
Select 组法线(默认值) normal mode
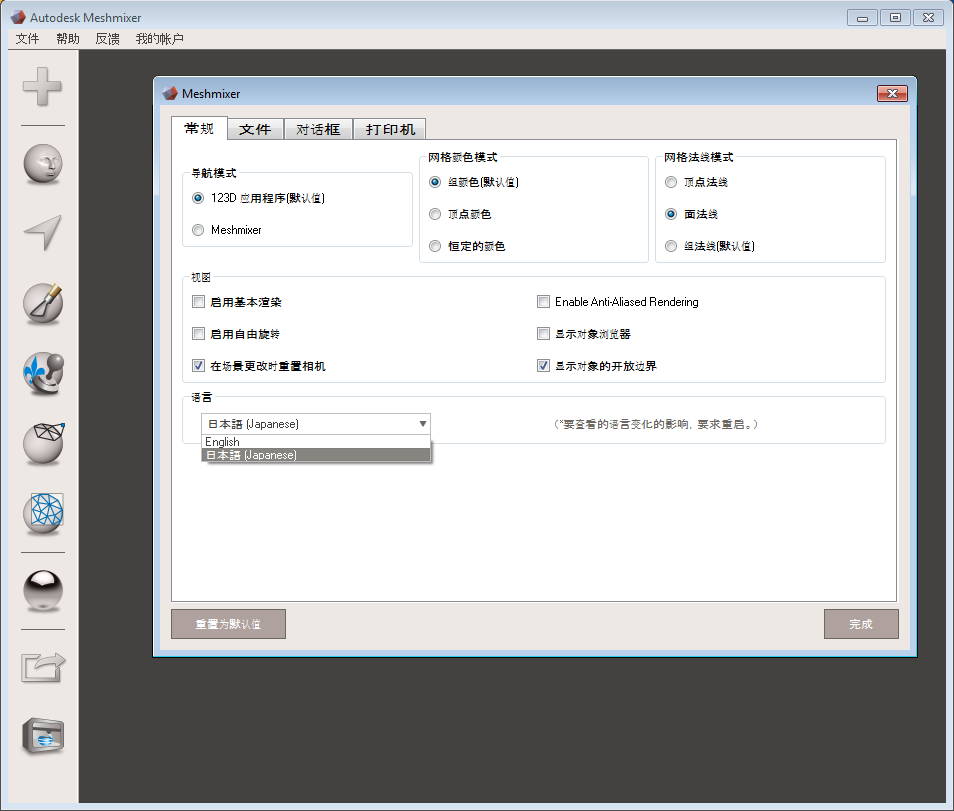pos(670,246)
